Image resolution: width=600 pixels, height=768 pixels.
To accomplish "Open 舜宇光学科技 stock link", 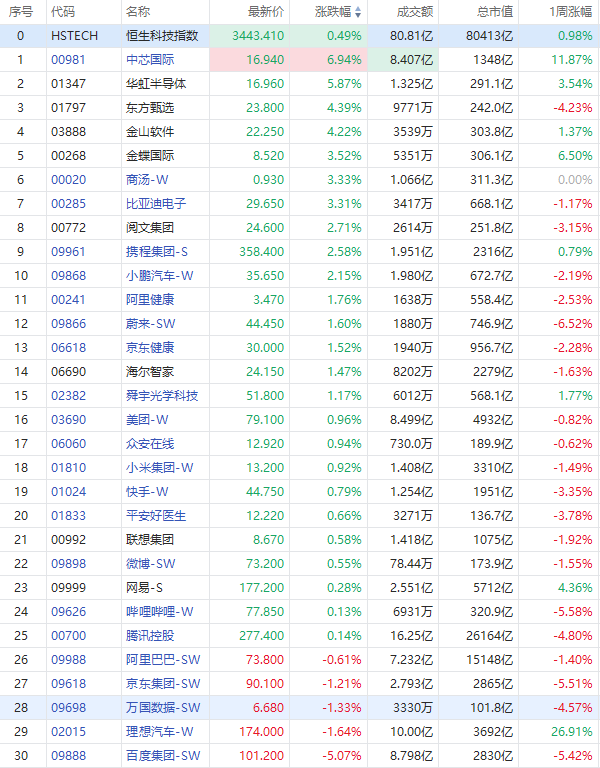I will [162, 396].
